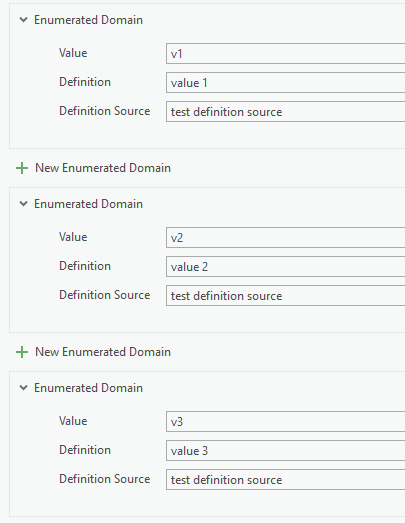
Task: Click the green plus icon below the v1 domain
Action: point(22,168)
